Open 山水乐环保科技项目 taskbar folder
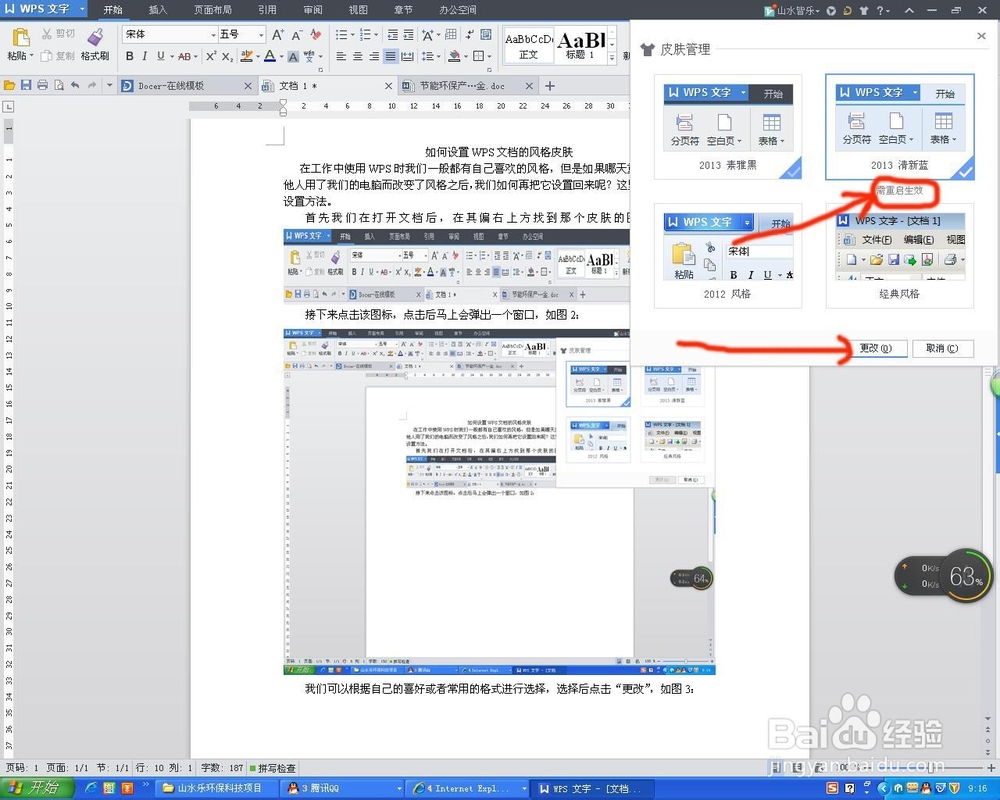 point(216,789)
